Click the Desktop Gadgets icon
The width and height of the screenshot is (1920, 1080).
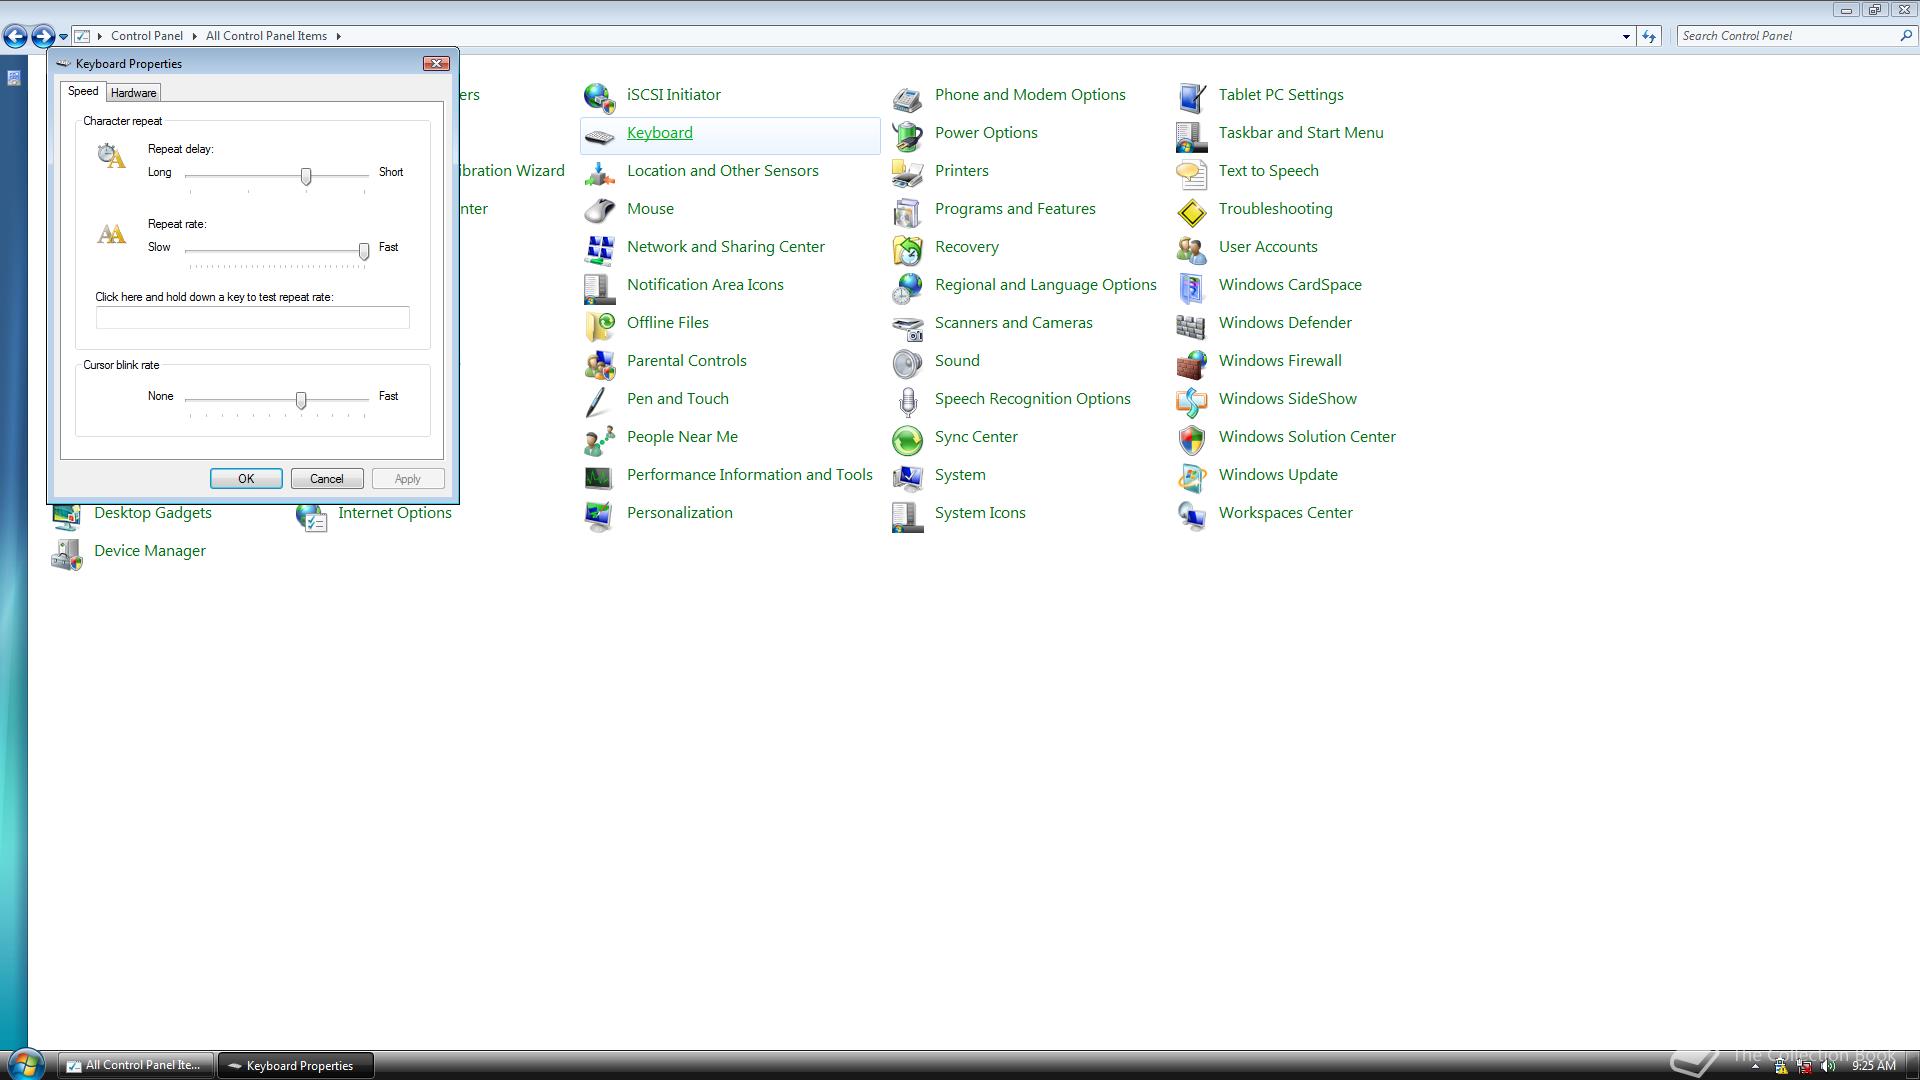66,516
